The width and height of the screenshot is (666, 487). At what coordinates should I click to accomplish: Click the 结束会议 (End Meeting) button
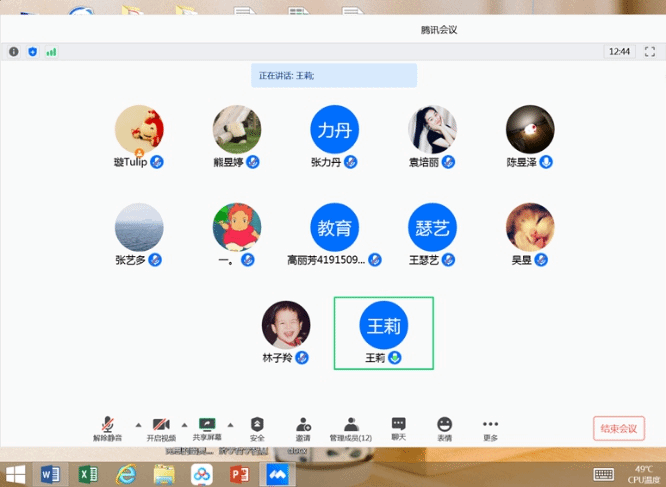tap(617, 428)
